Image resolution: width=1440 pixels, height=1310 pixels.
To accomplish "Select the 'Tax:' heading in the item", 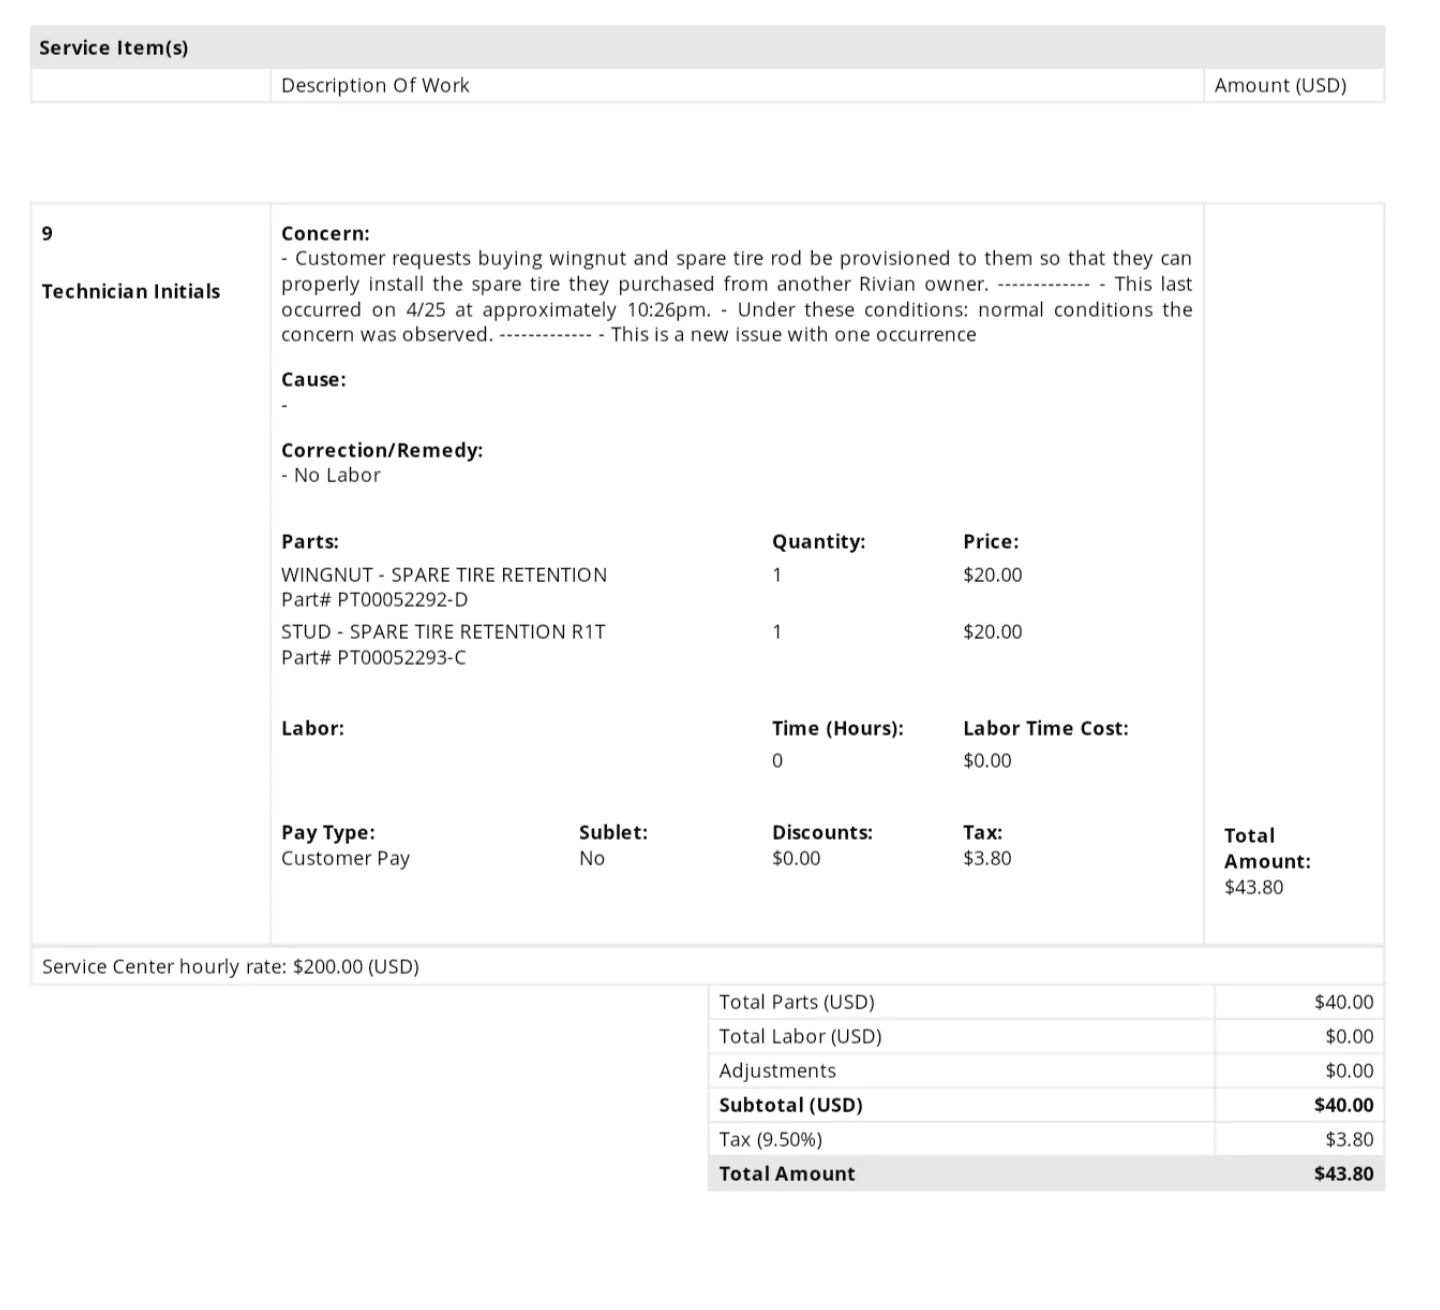I will (x=982, y=832).
